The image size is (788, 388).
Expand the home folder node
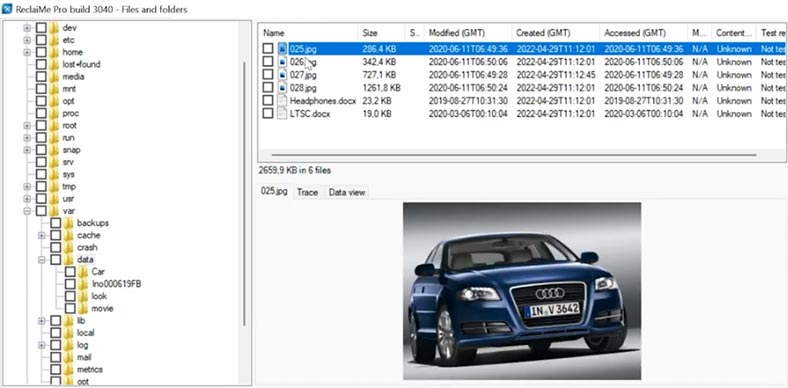(27, 52)
